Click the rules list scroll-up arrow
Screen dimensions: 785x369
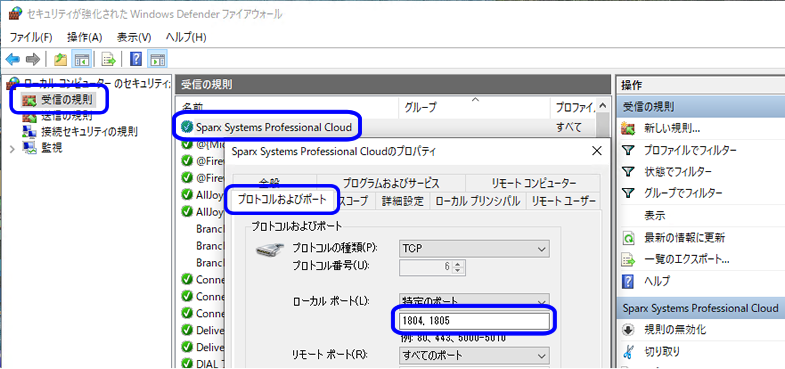pos(603,106)
